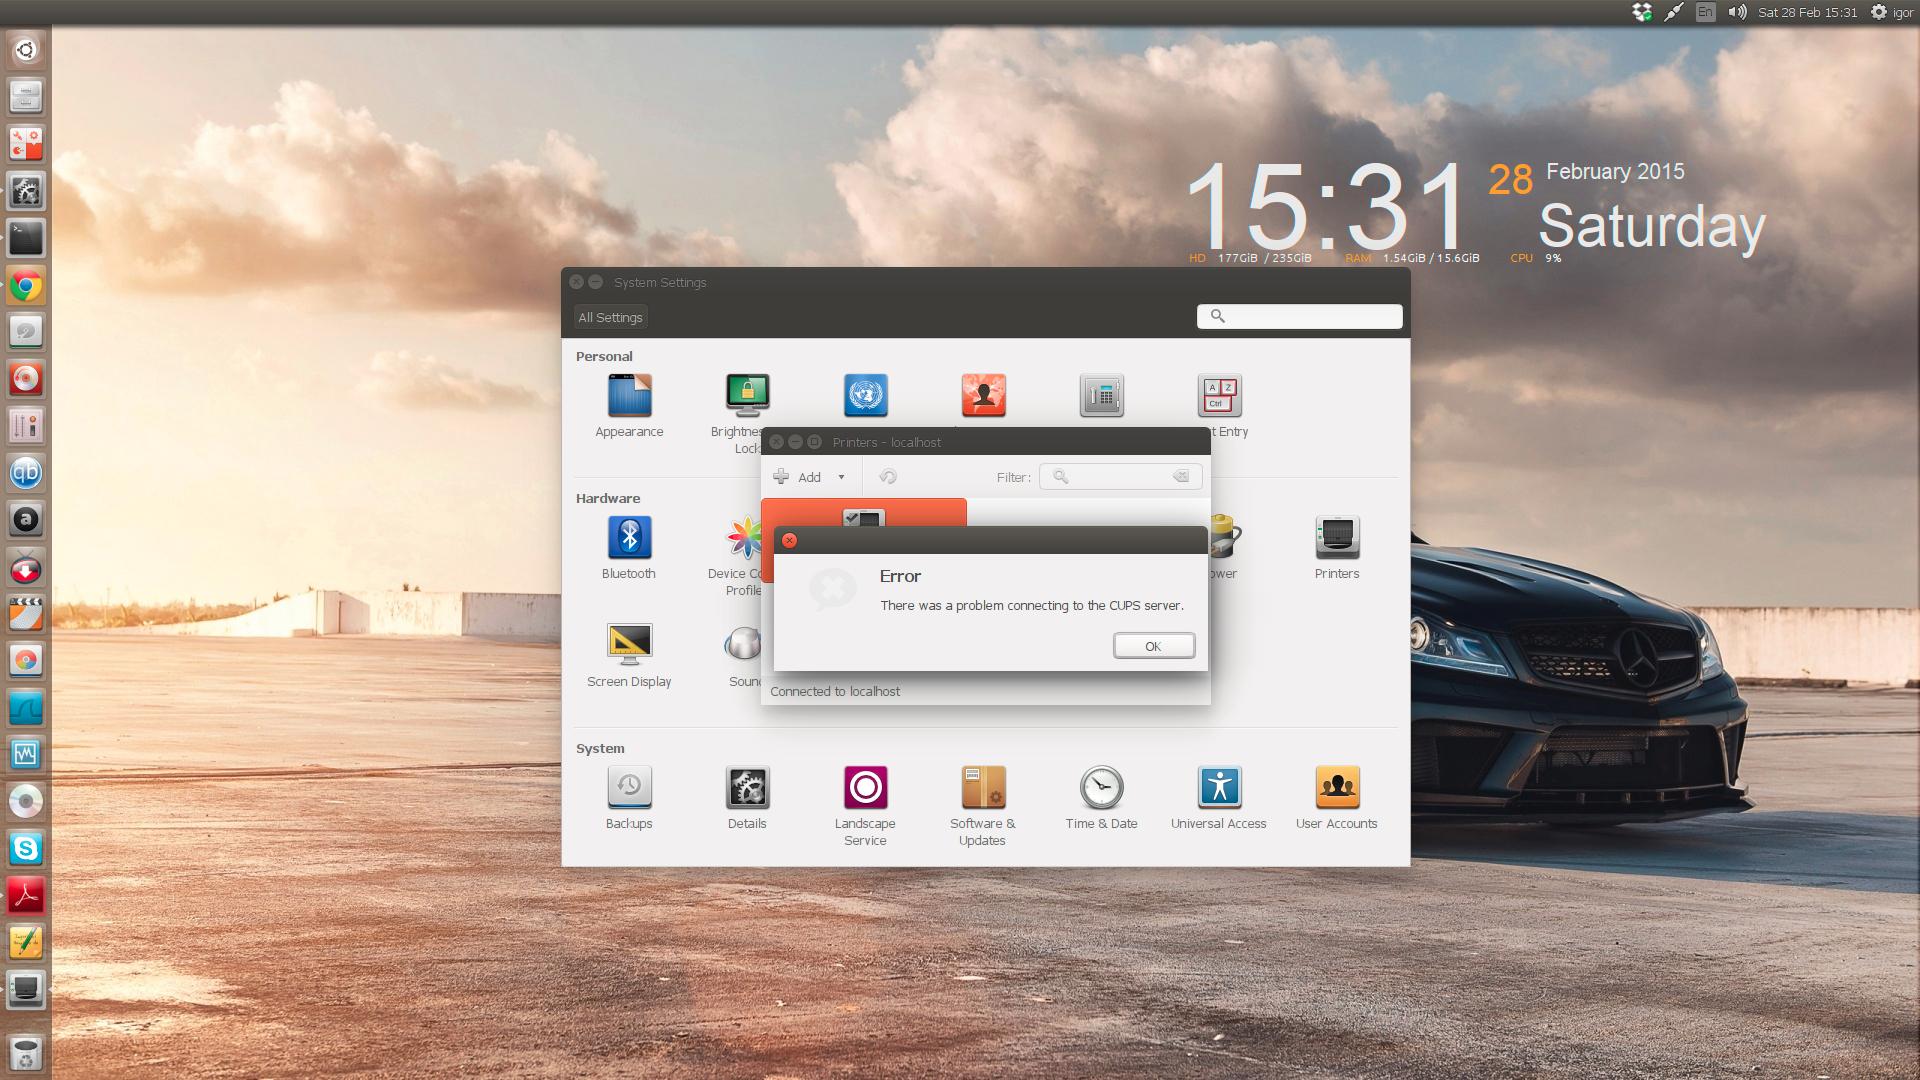This screenshot has height=1080, width=1920.
Task: Click the Refresh icon in Printers toolbar
Action: (x=888, y=477)
